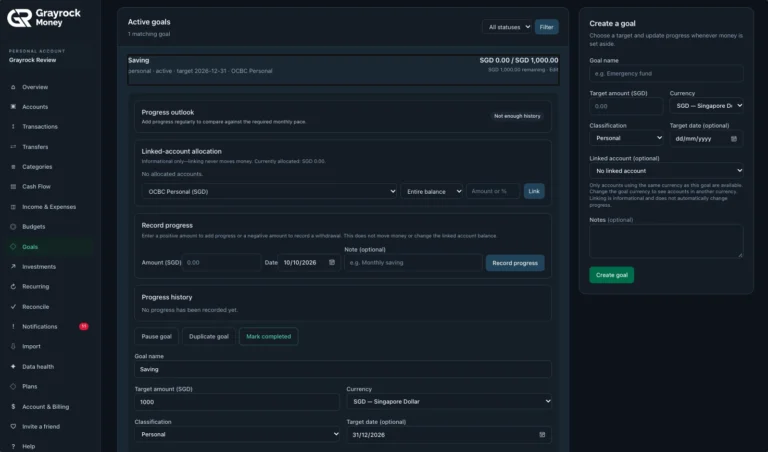Go to Cash Flow in the sidebar

coord(36,187)
